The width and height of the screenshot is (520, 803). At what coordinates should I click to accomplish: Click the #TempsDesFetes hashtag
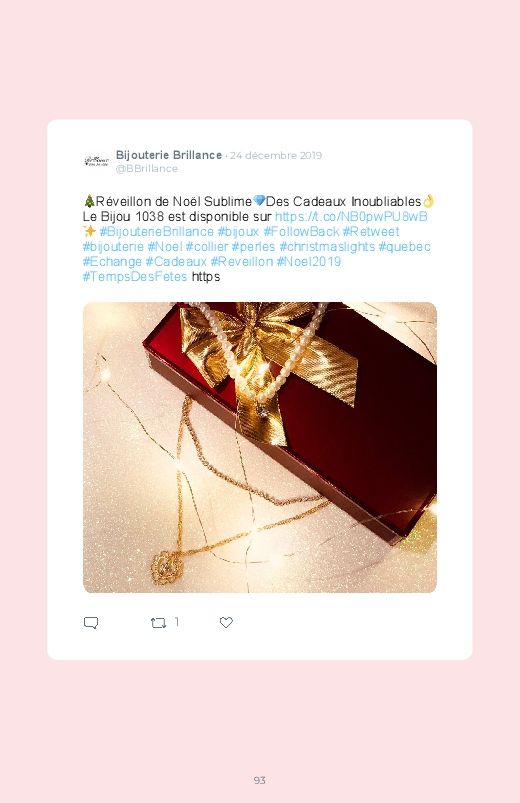135,277
